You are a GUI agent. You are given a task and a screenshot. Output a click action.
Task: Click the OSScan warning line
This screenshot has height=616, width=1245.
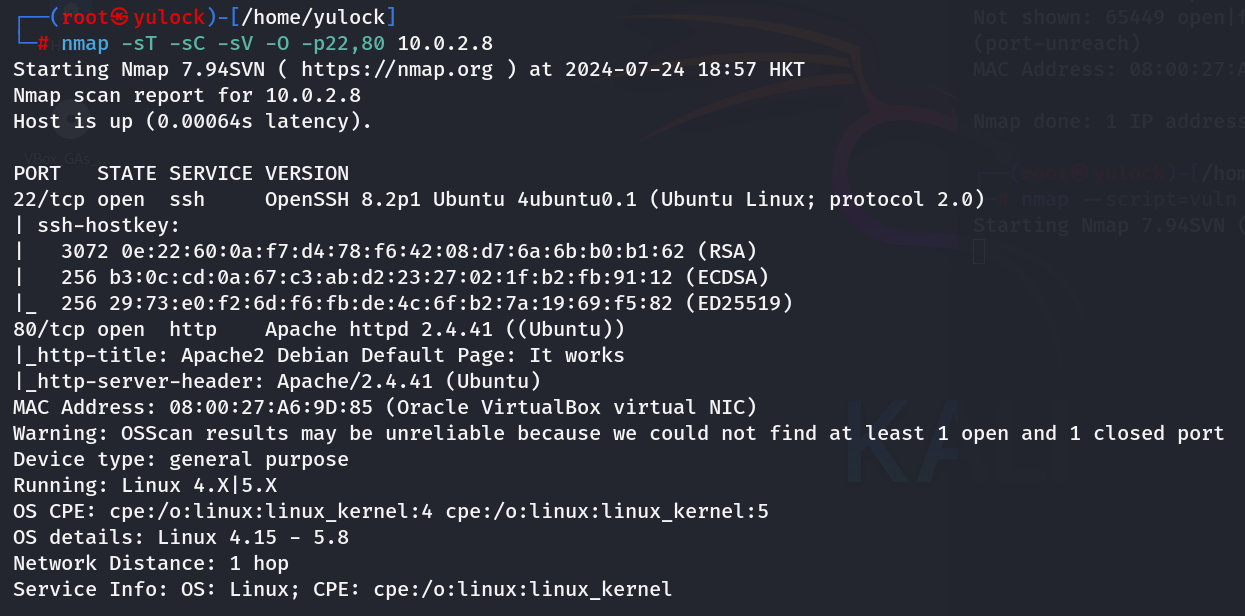[618, 433]
